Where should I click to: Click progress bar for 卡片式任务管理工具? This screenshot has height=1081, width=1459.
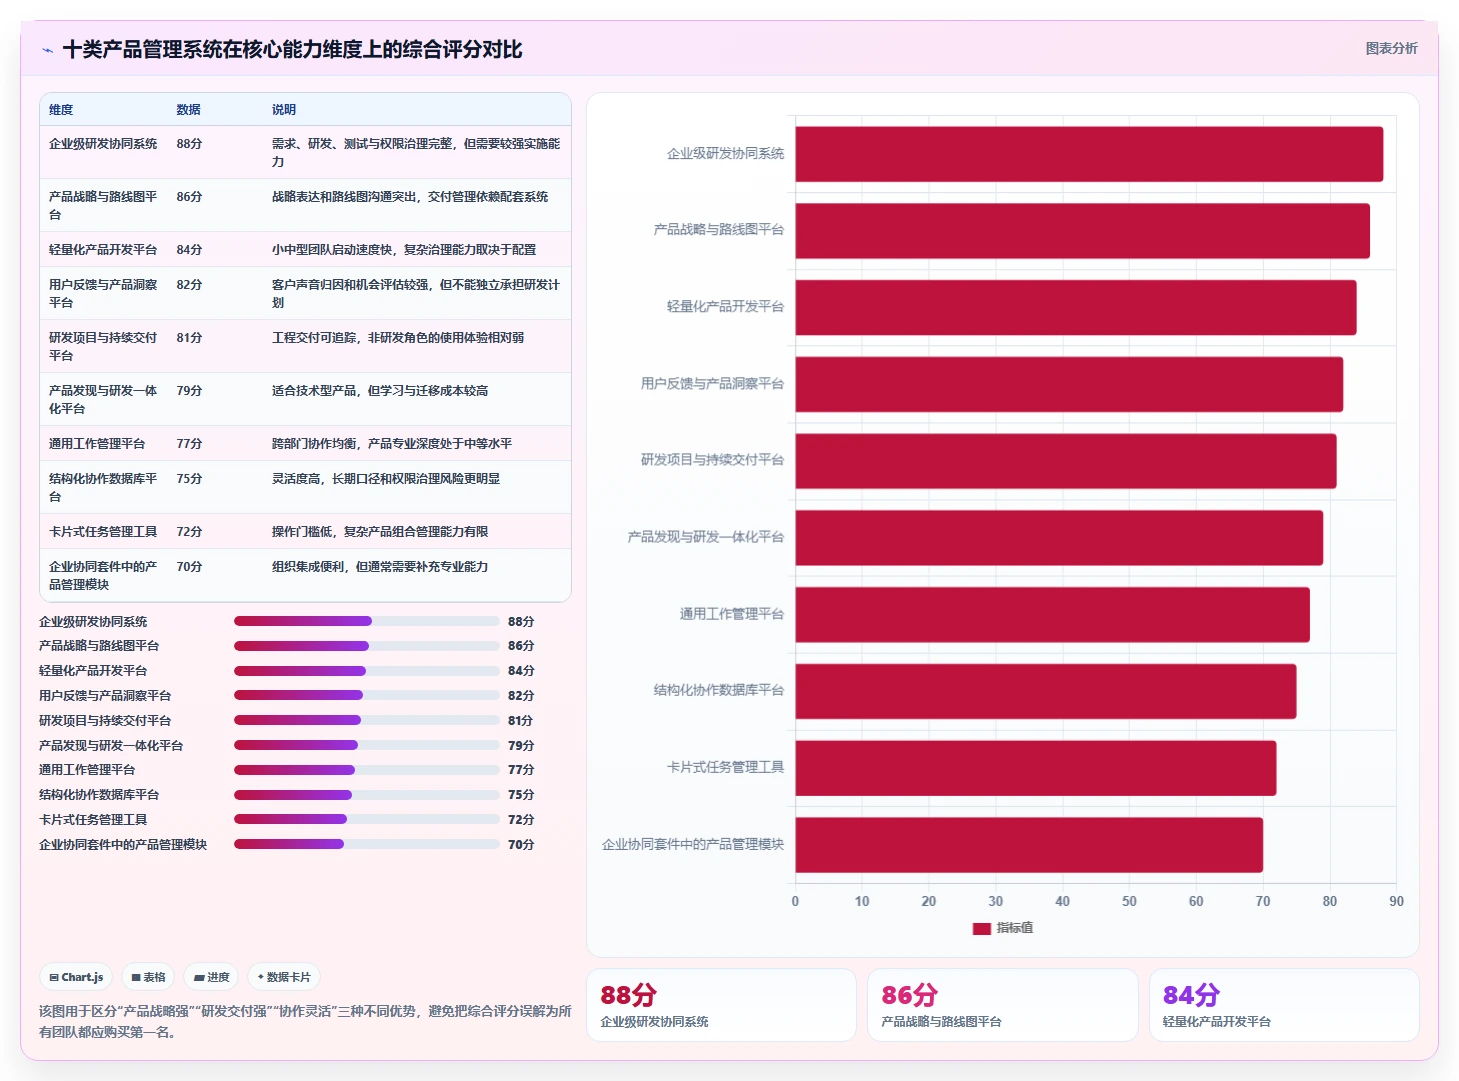tap(366, 819)
